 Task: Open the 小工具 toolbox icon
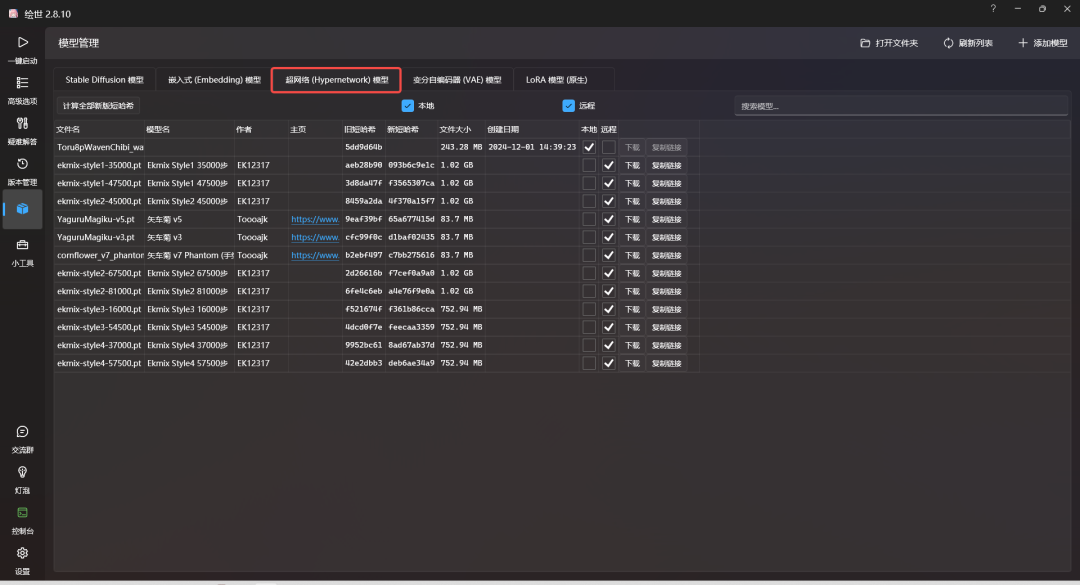tap(22, 246)
